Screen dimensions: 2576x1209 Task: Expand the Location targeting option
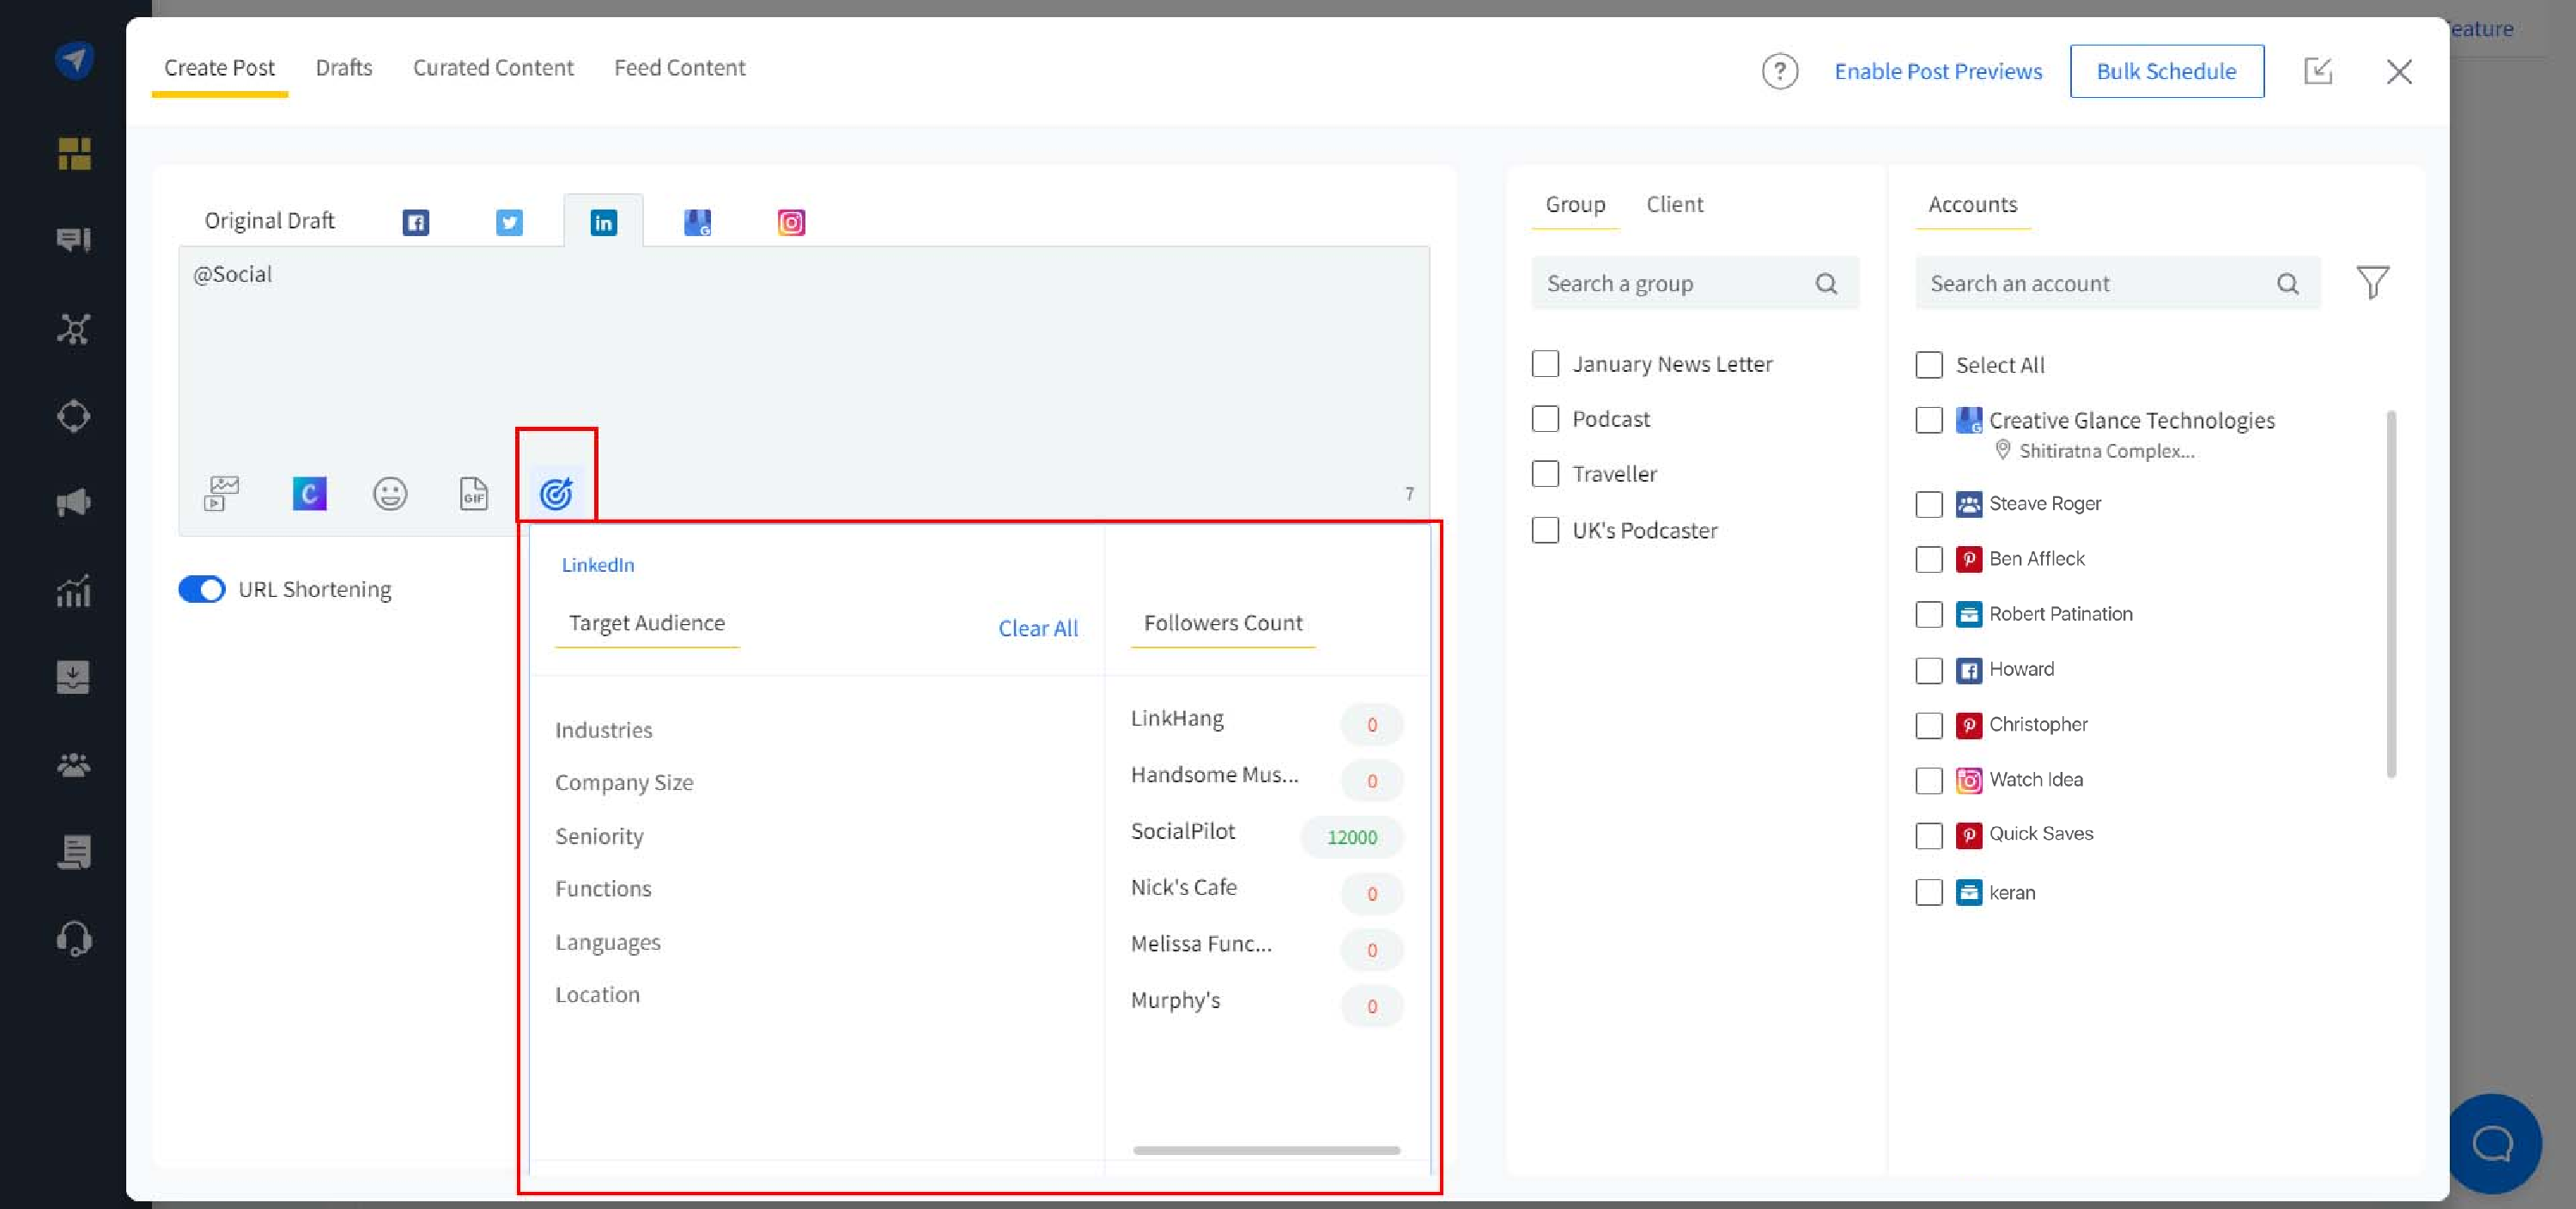point(597,994)
